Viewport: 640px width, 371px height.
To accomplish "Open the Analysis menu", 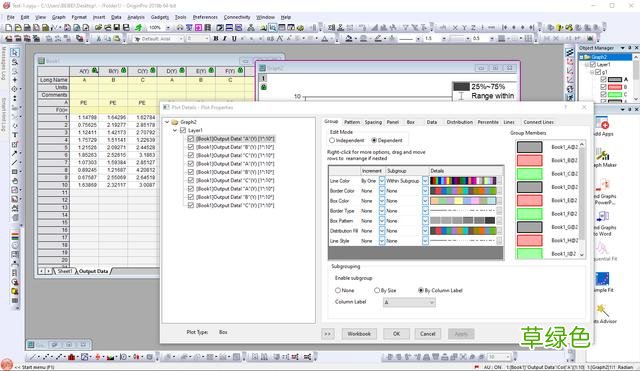I will 136,17.
